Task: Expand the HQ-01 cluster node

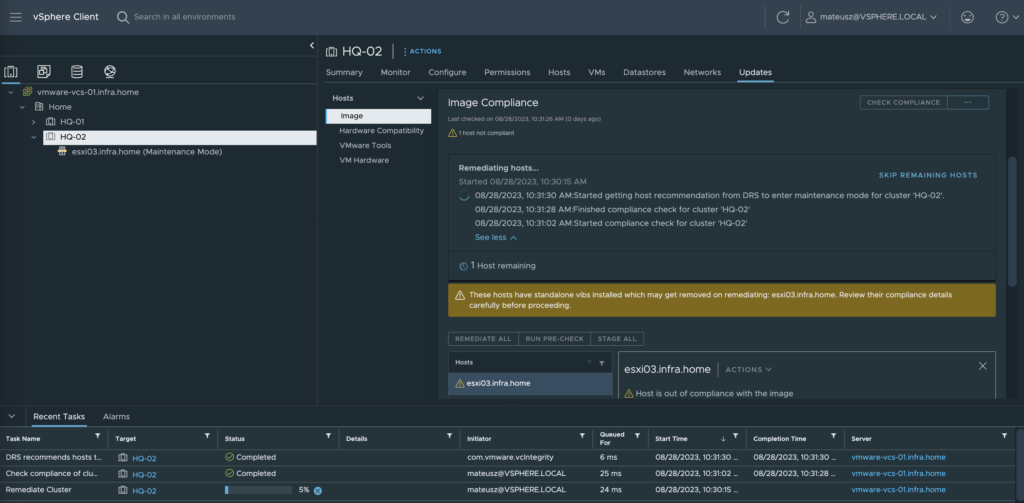Action: pyautogui.click(x=33, y=122)
